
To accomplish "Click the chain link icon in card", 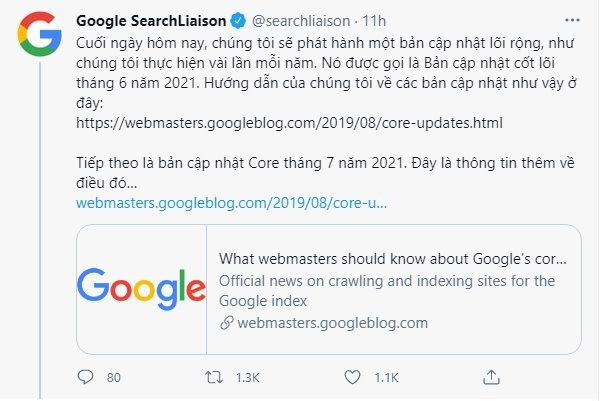I will pos(226,323).
